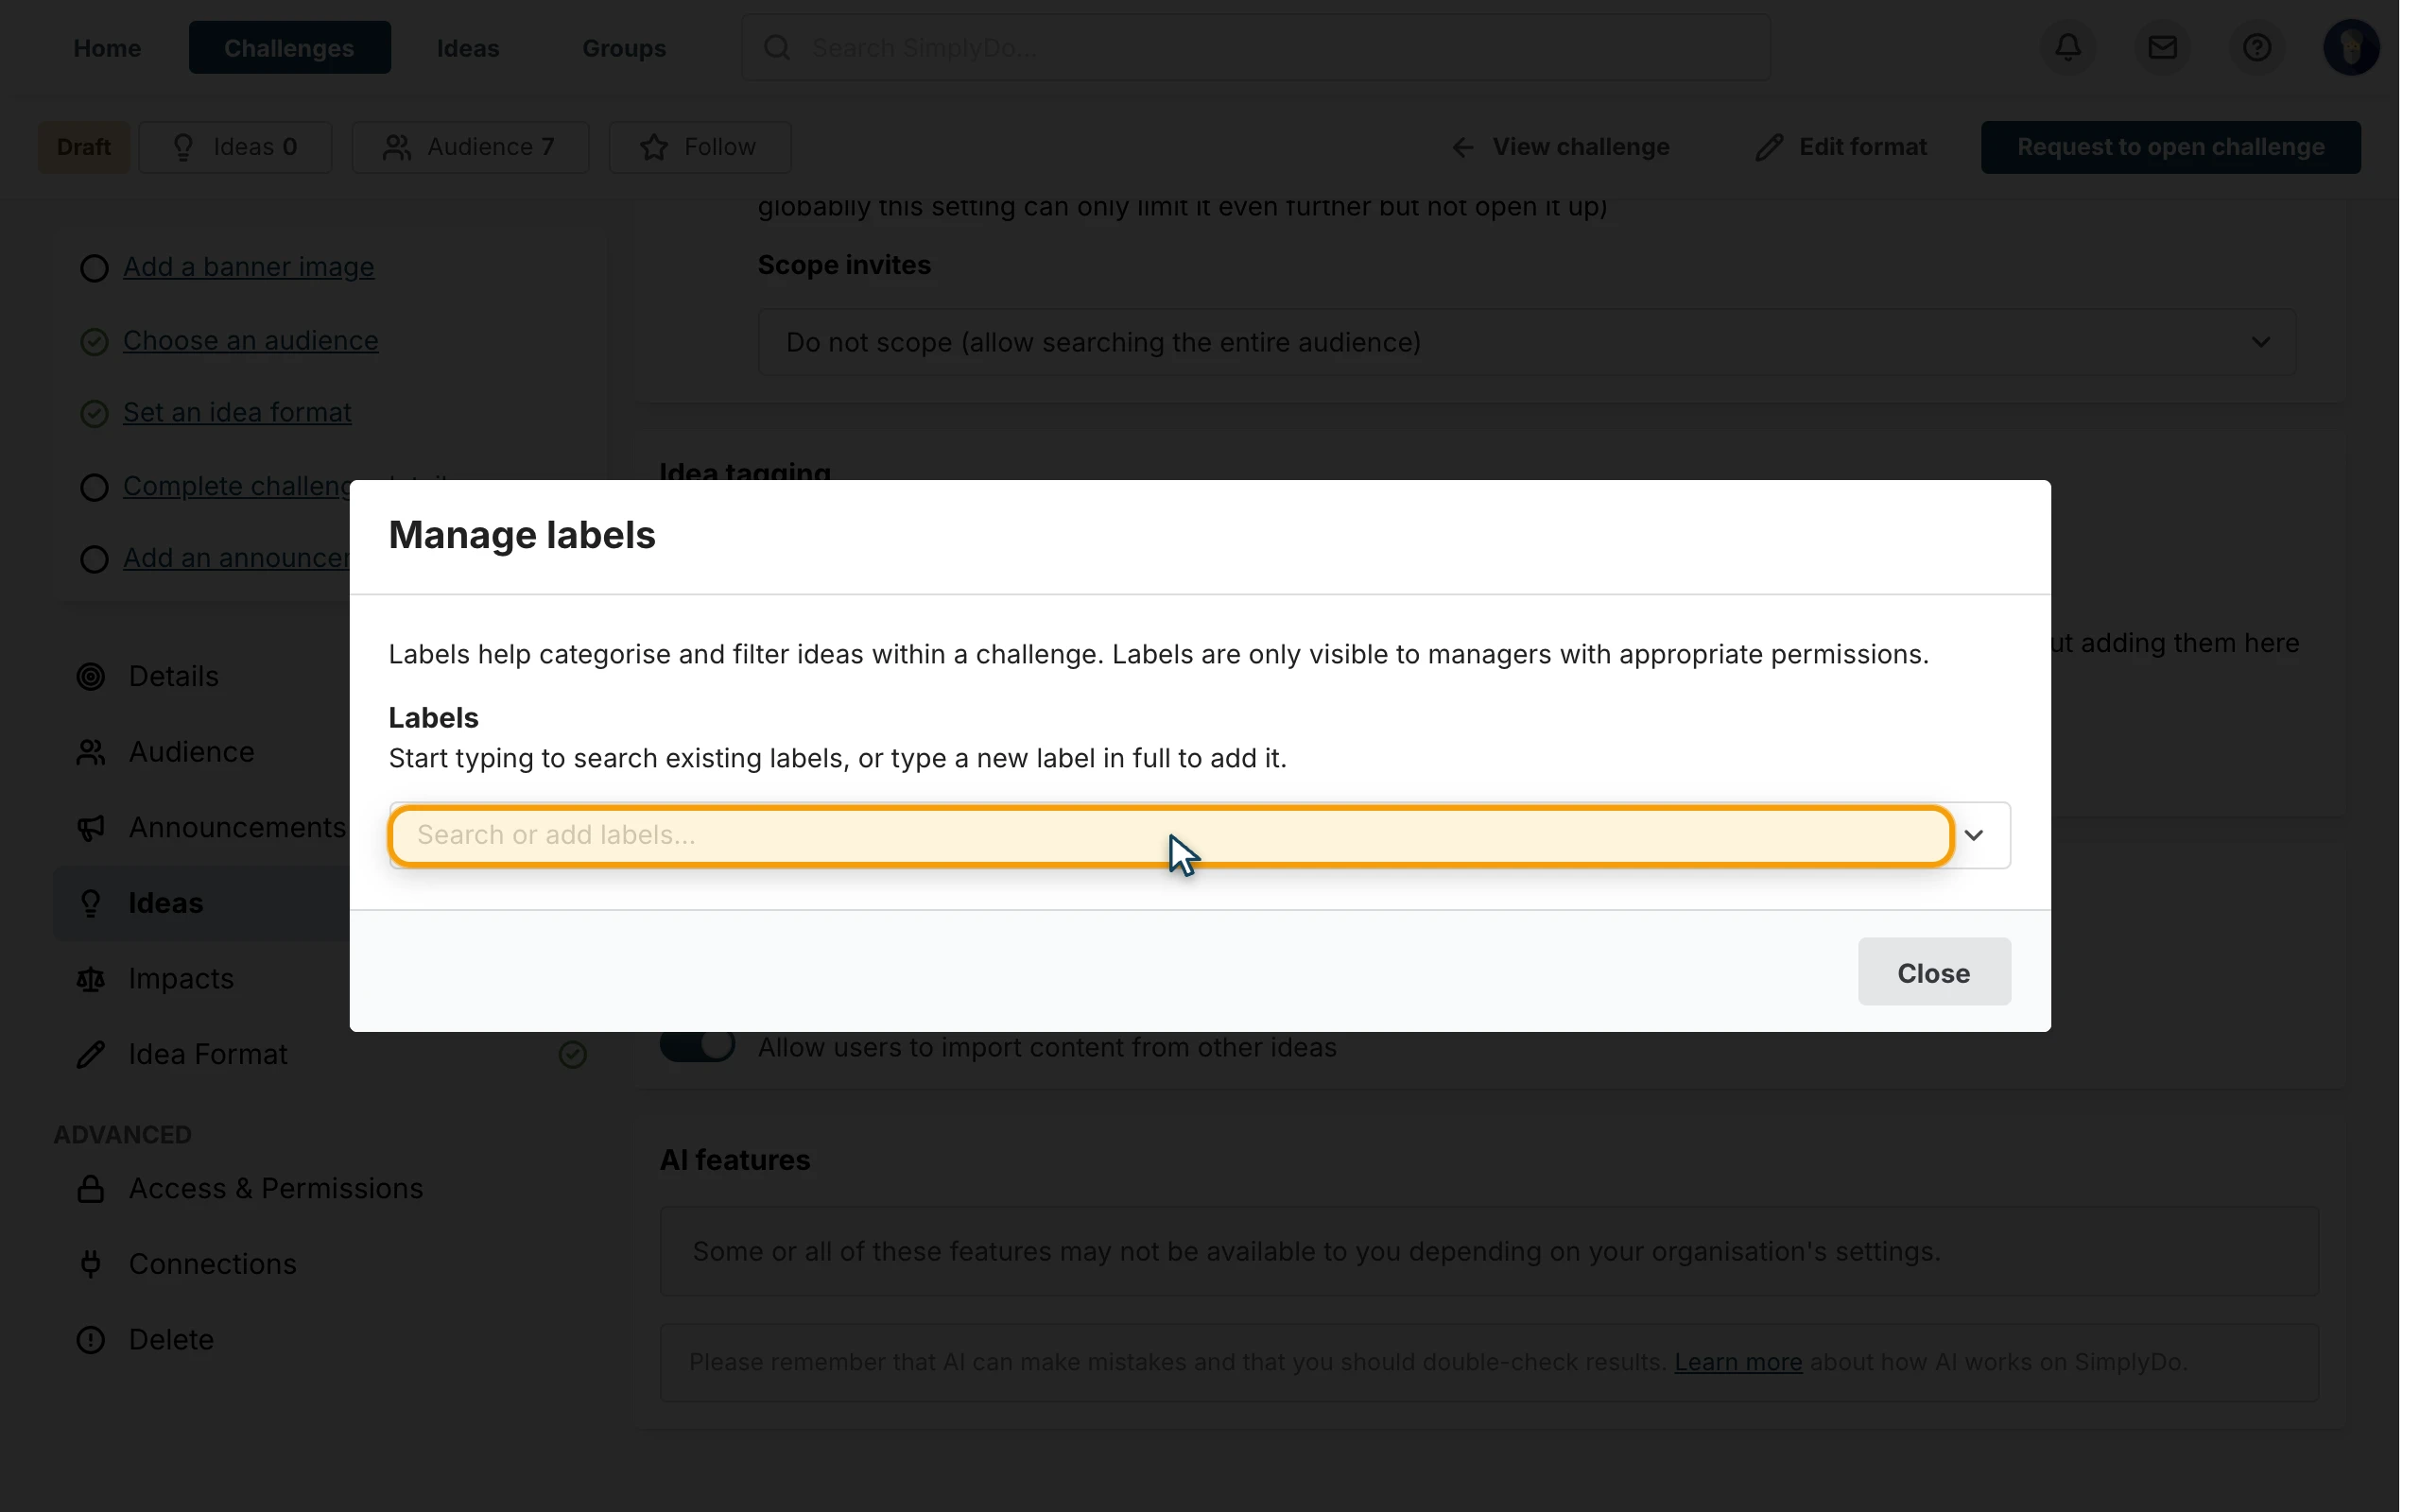Toggle import content from other ideas switch

[x=697, y=1046]
